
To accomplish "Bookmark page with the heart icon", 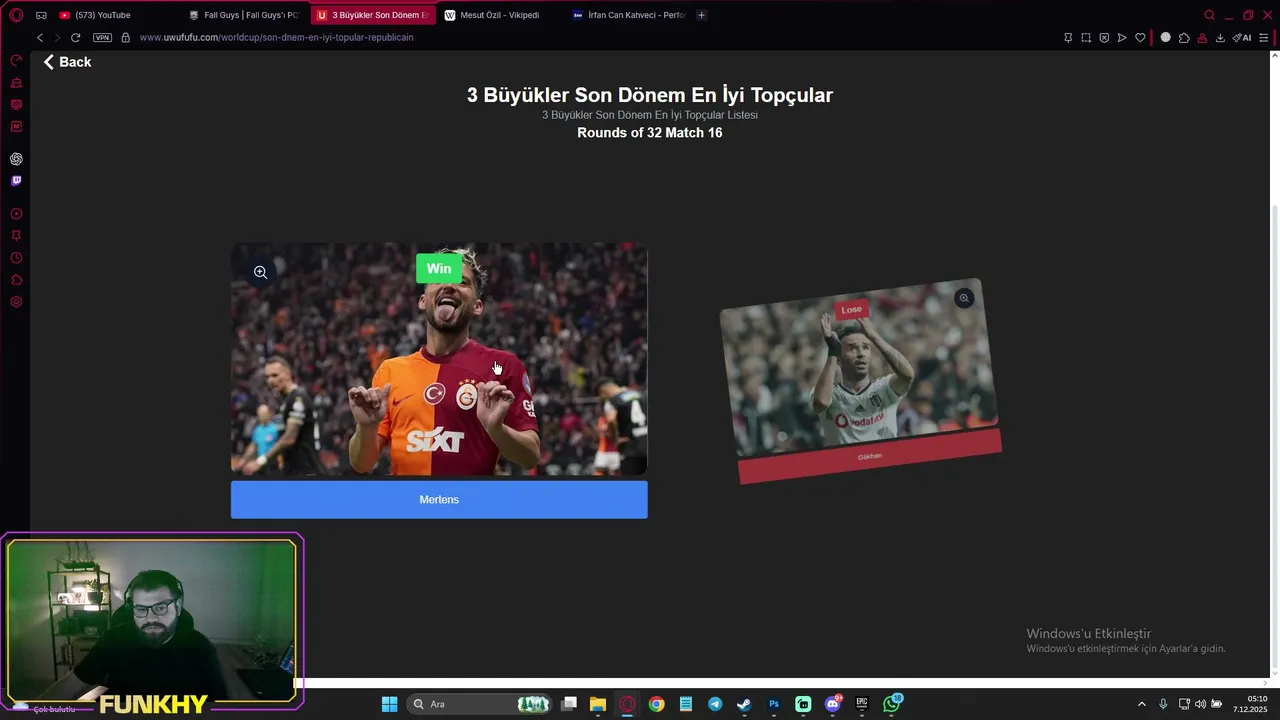I will pyautogui.click(x=1140, y=37).
